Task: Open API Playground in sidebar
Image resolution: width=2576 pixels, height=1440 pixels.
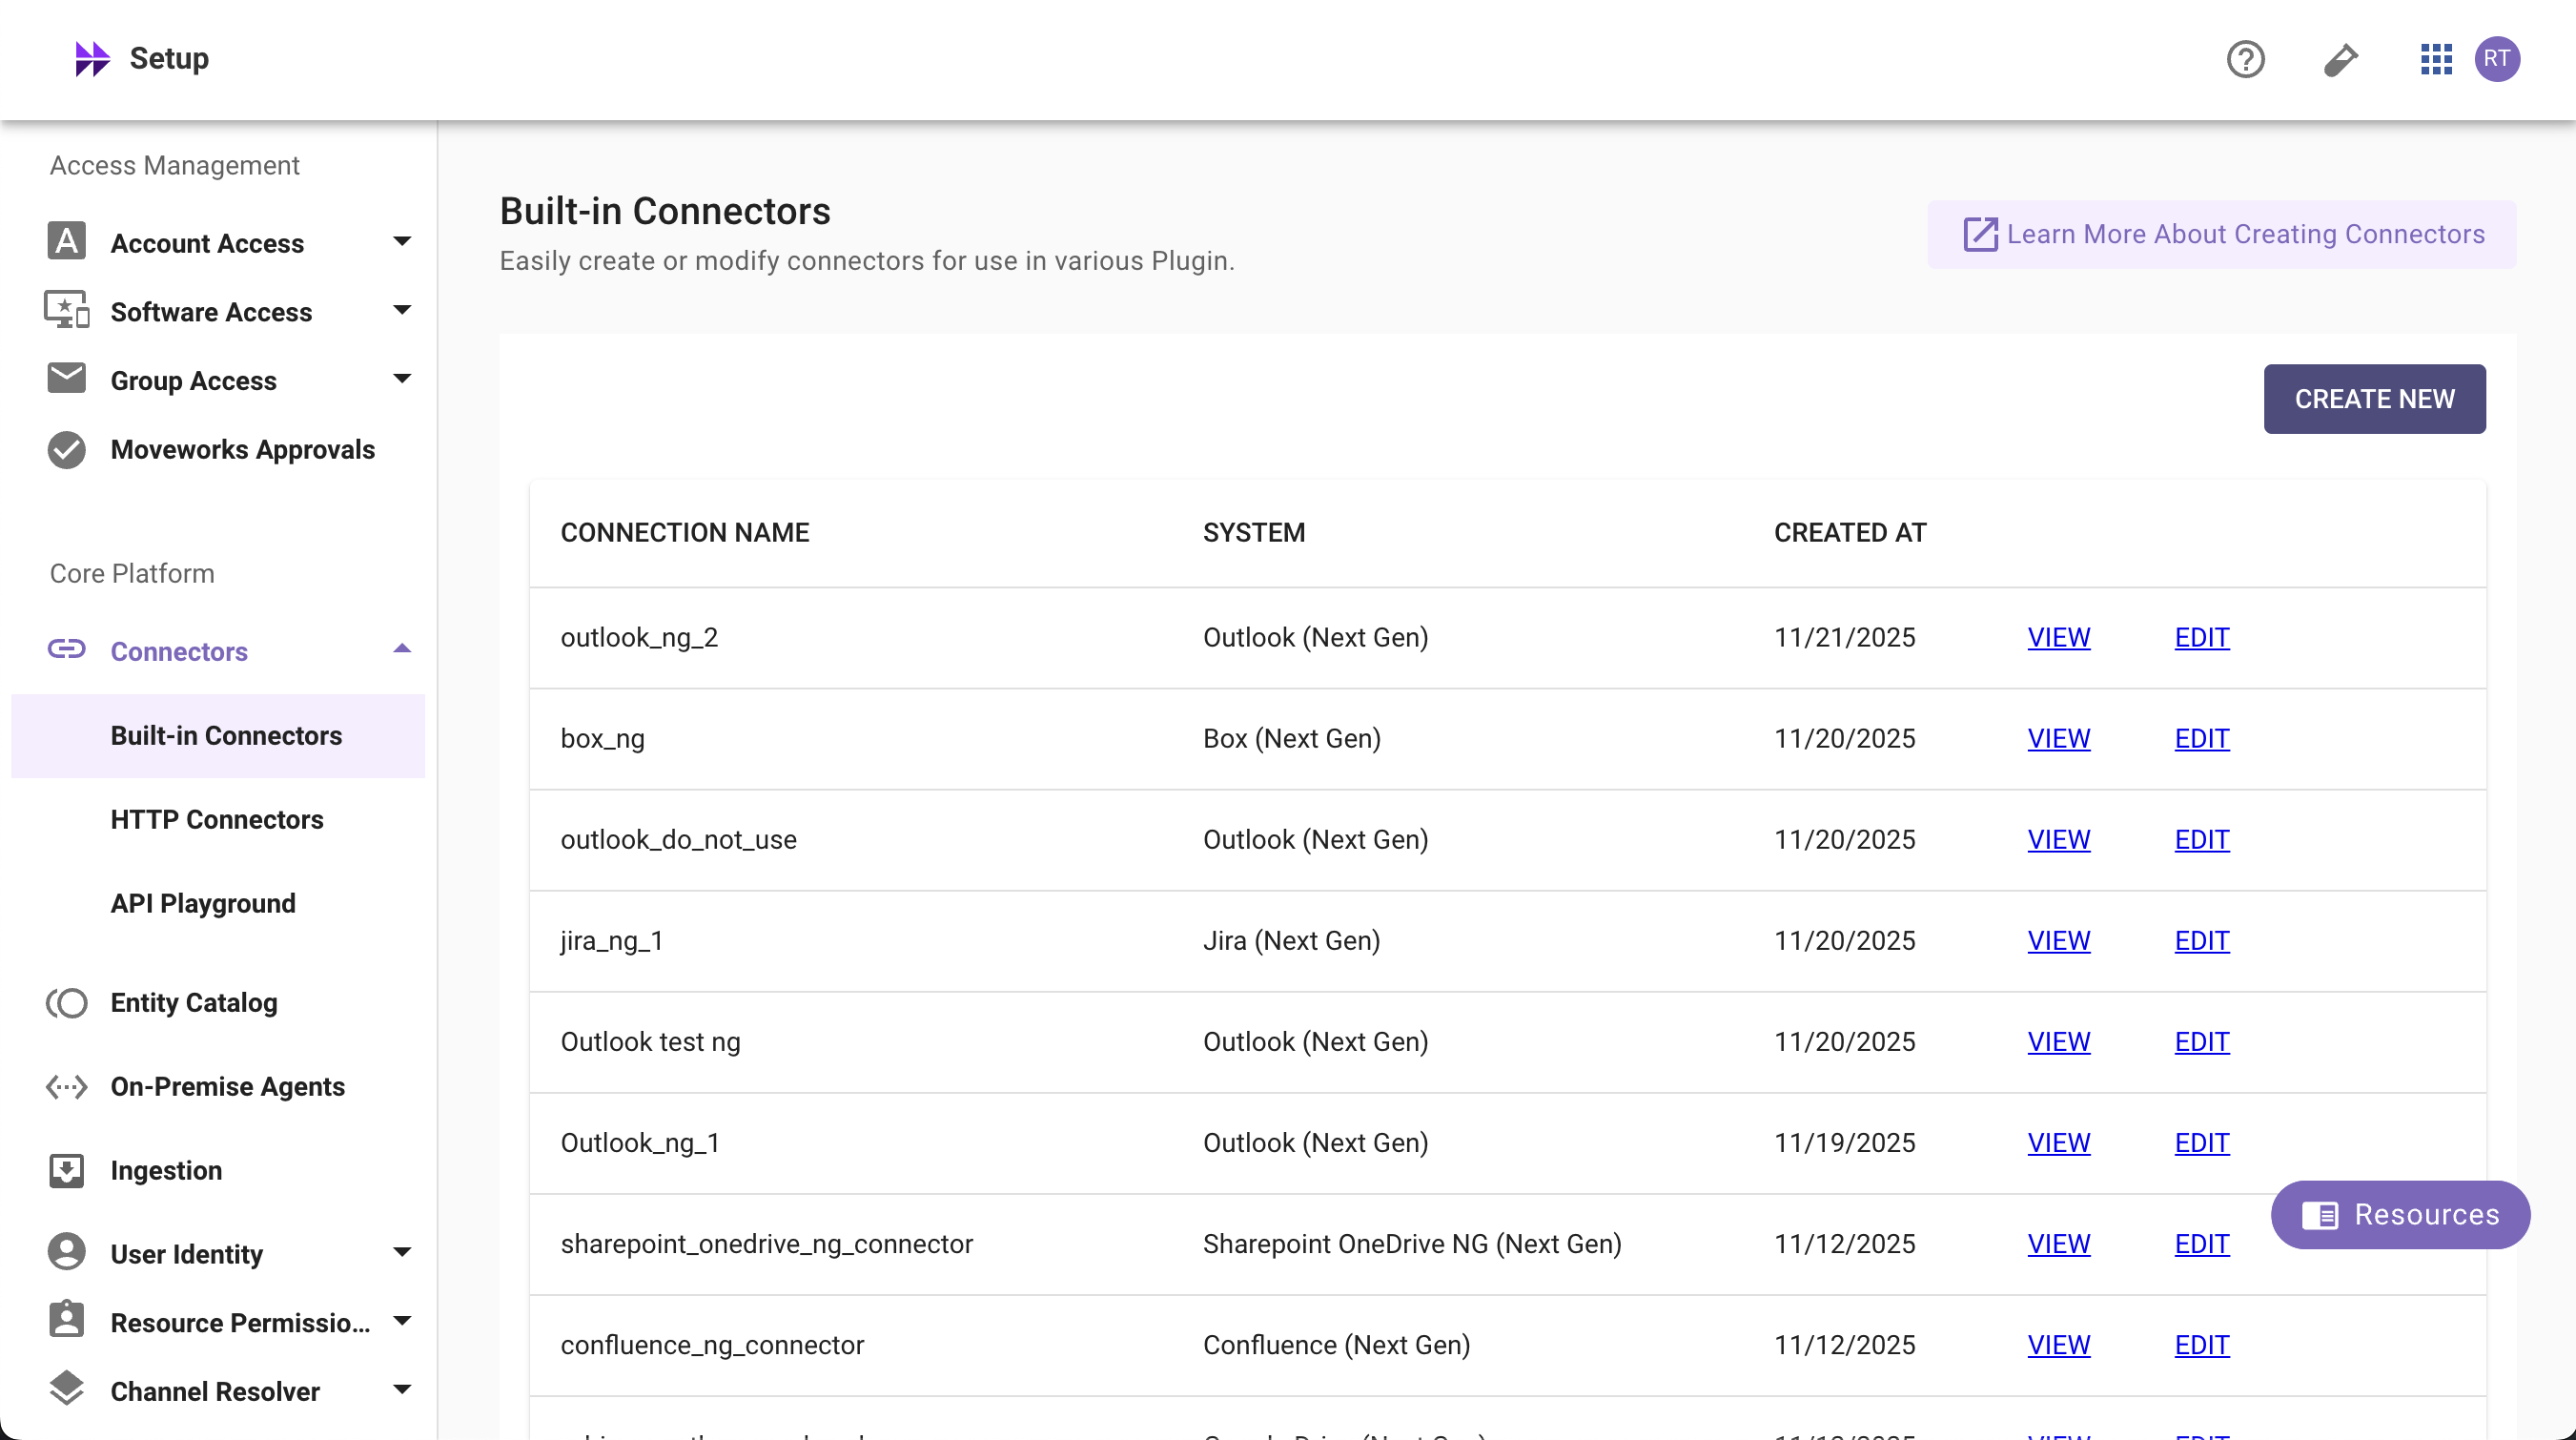Action: pyautogui.click(x=203, y=903)
